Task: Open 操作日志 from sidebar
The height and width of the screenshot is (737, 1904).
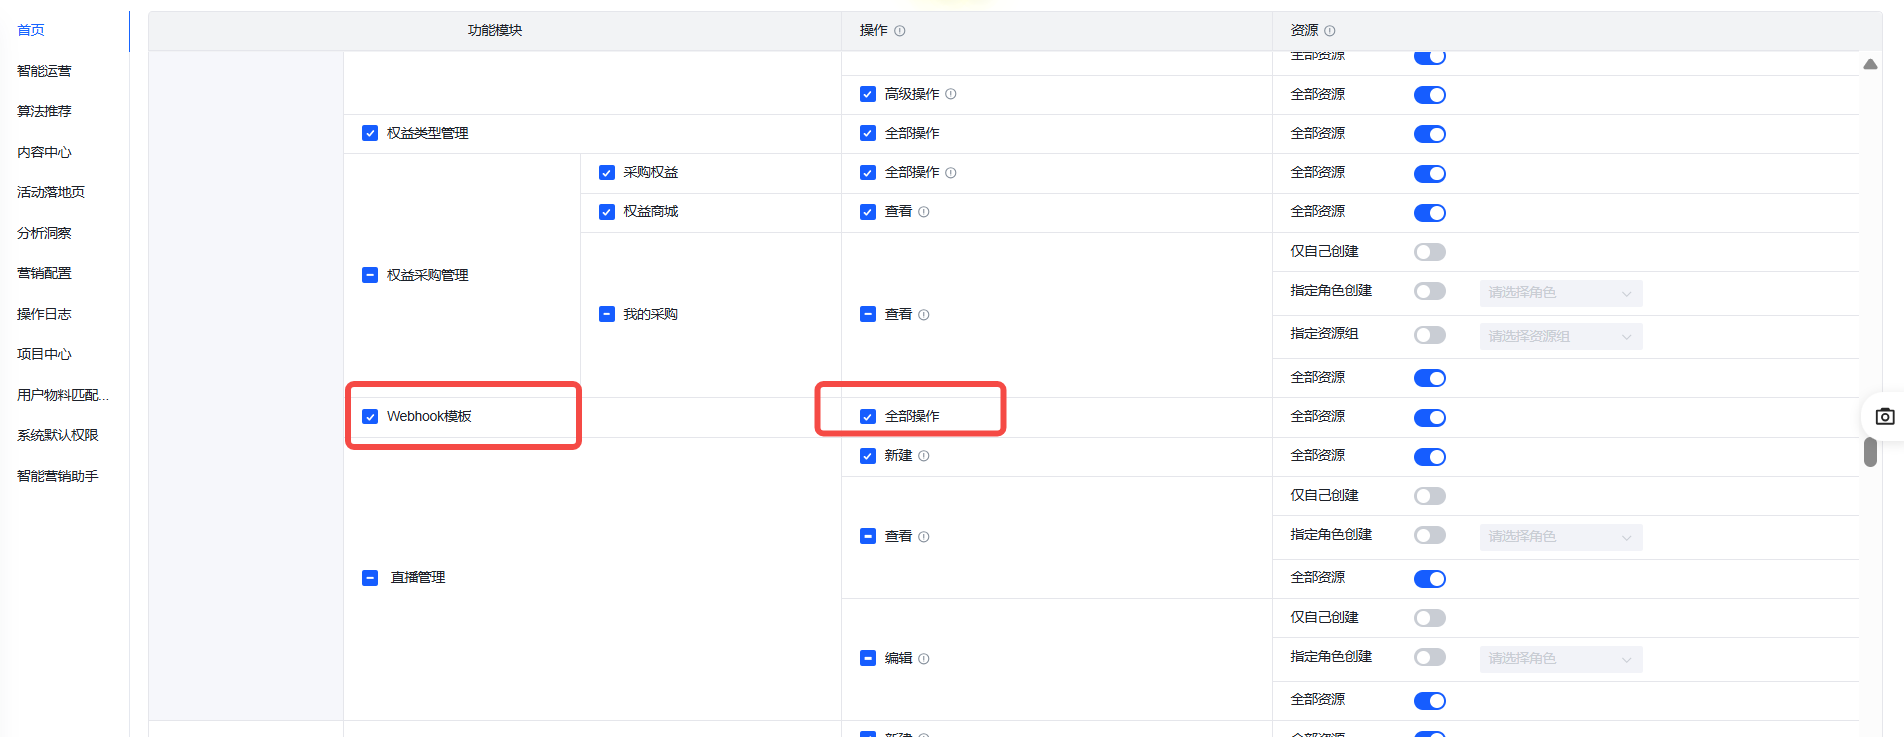Action: (x=44, y=314)
